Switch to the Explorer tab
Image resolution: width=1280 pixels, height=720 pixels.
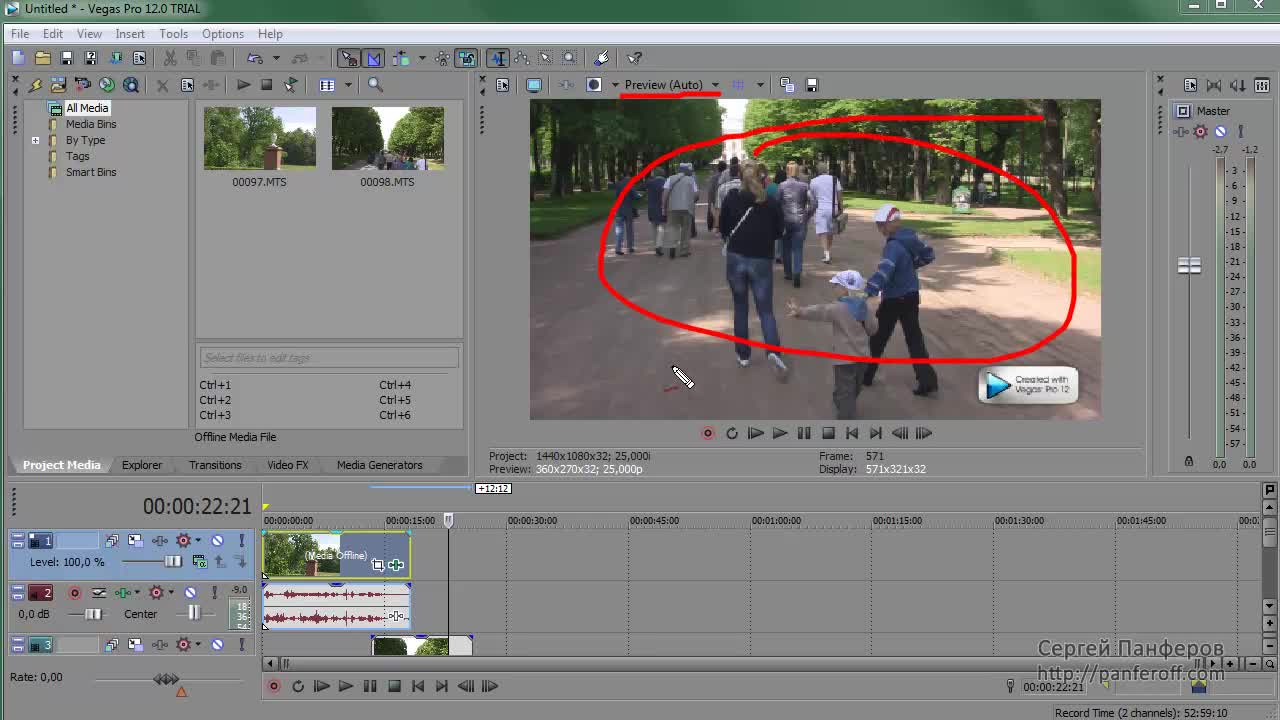(x=142, y=465)
